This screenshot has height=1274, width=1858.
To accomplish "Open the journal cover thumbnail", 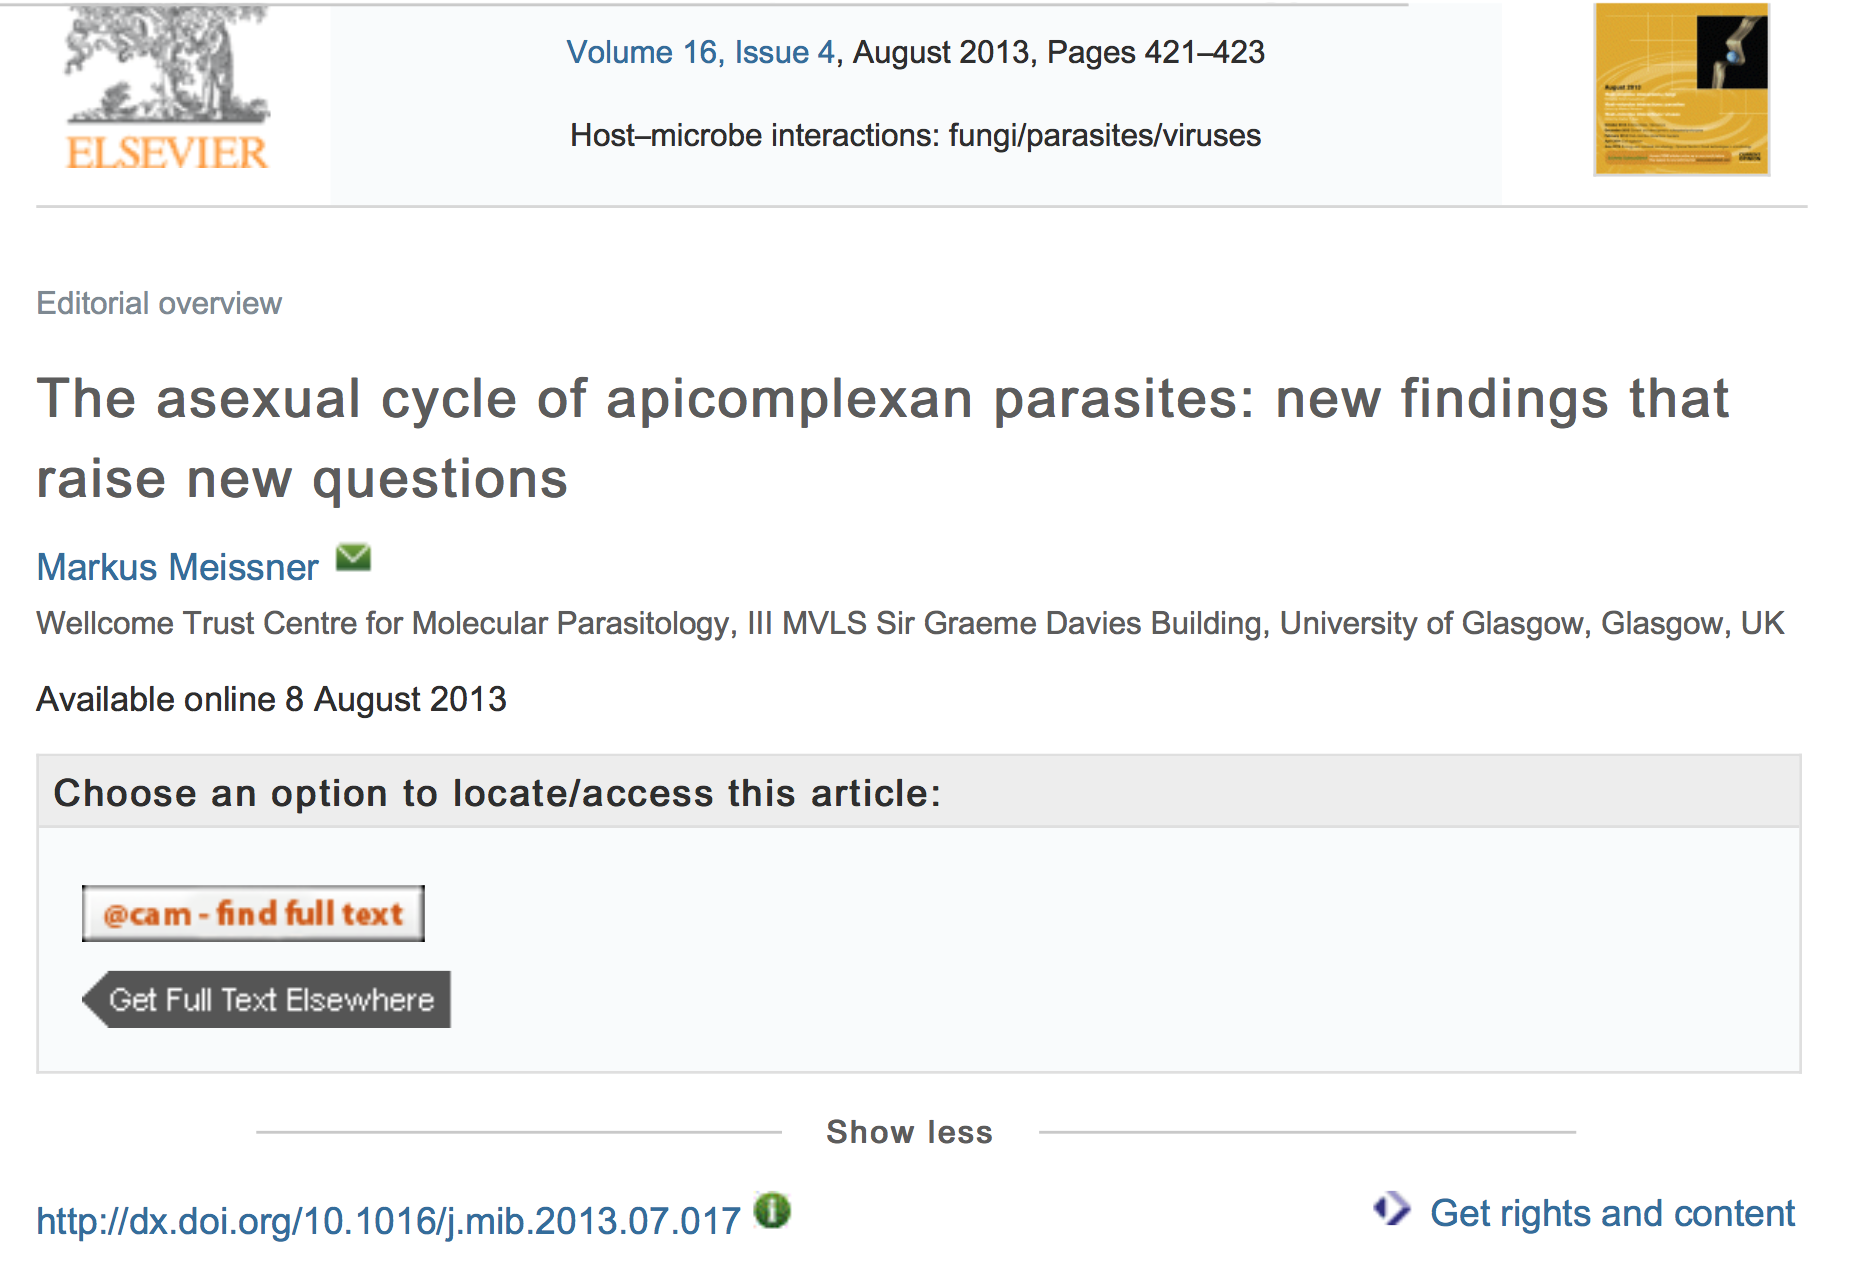I will (x=1681, y=90).
